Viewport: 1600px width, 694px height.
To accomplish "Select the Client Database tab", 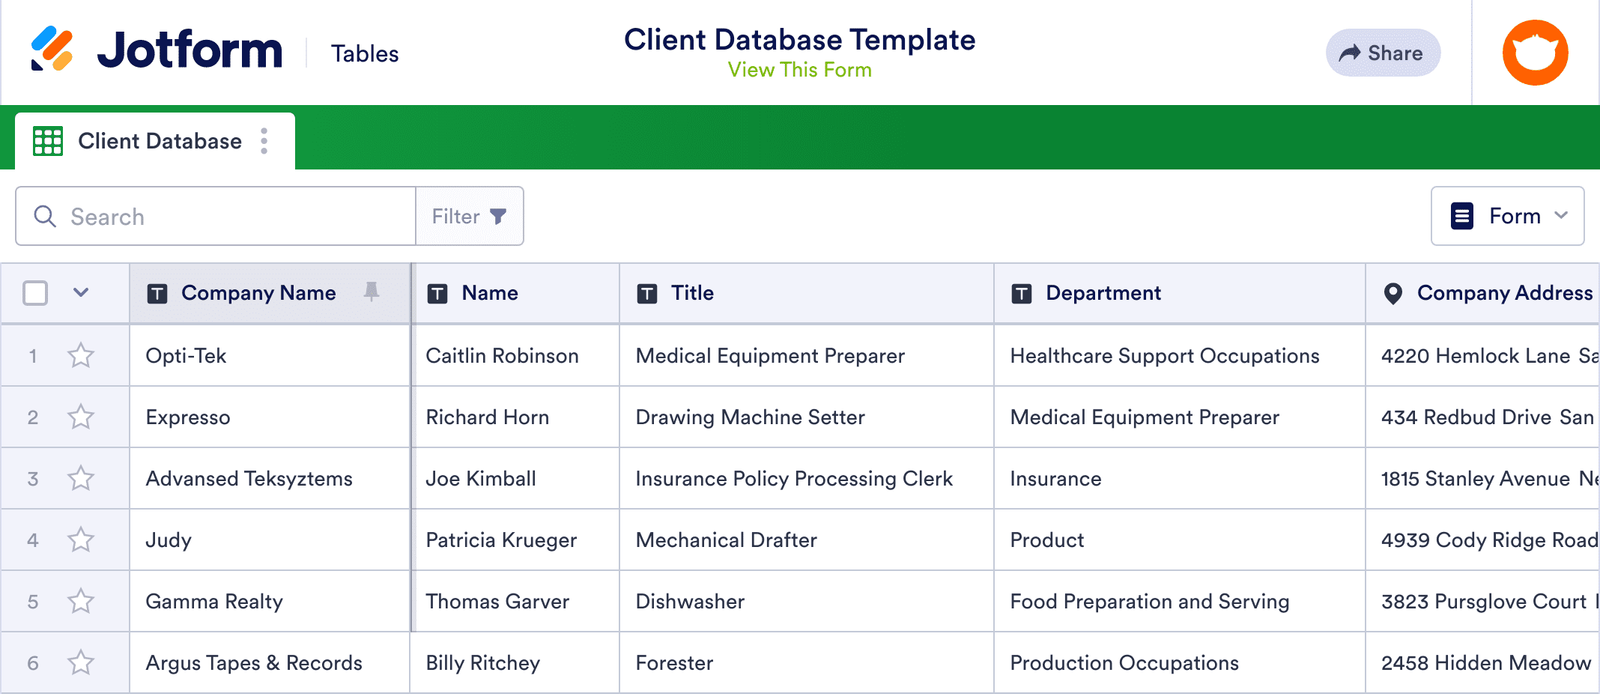I will [159, 141].
